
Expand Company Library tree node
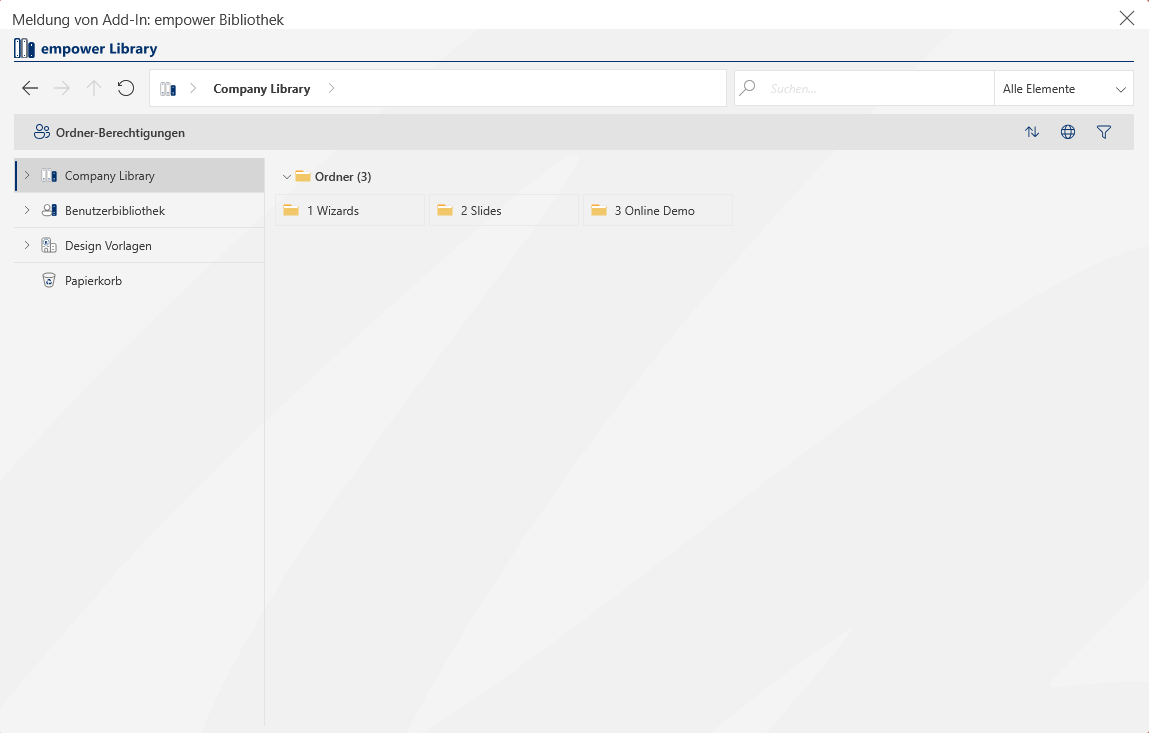[27, 175]
